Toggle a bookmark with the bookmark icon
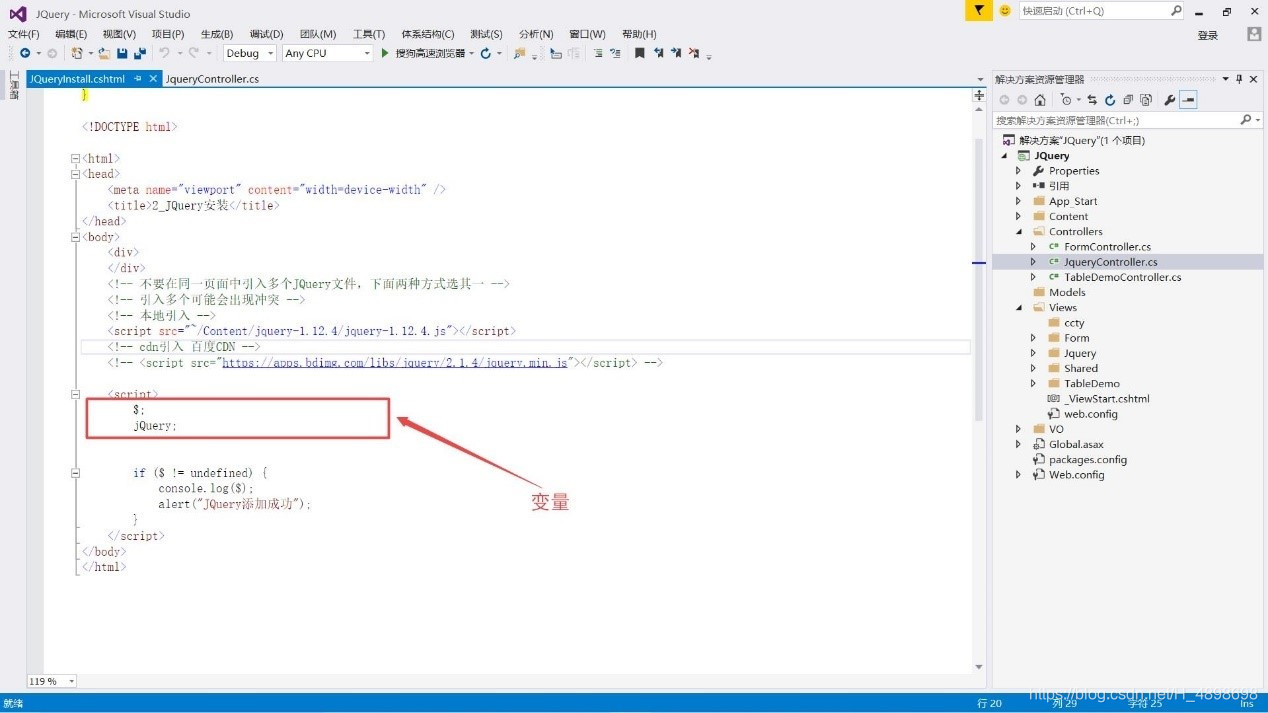 (x=639, y=53)
